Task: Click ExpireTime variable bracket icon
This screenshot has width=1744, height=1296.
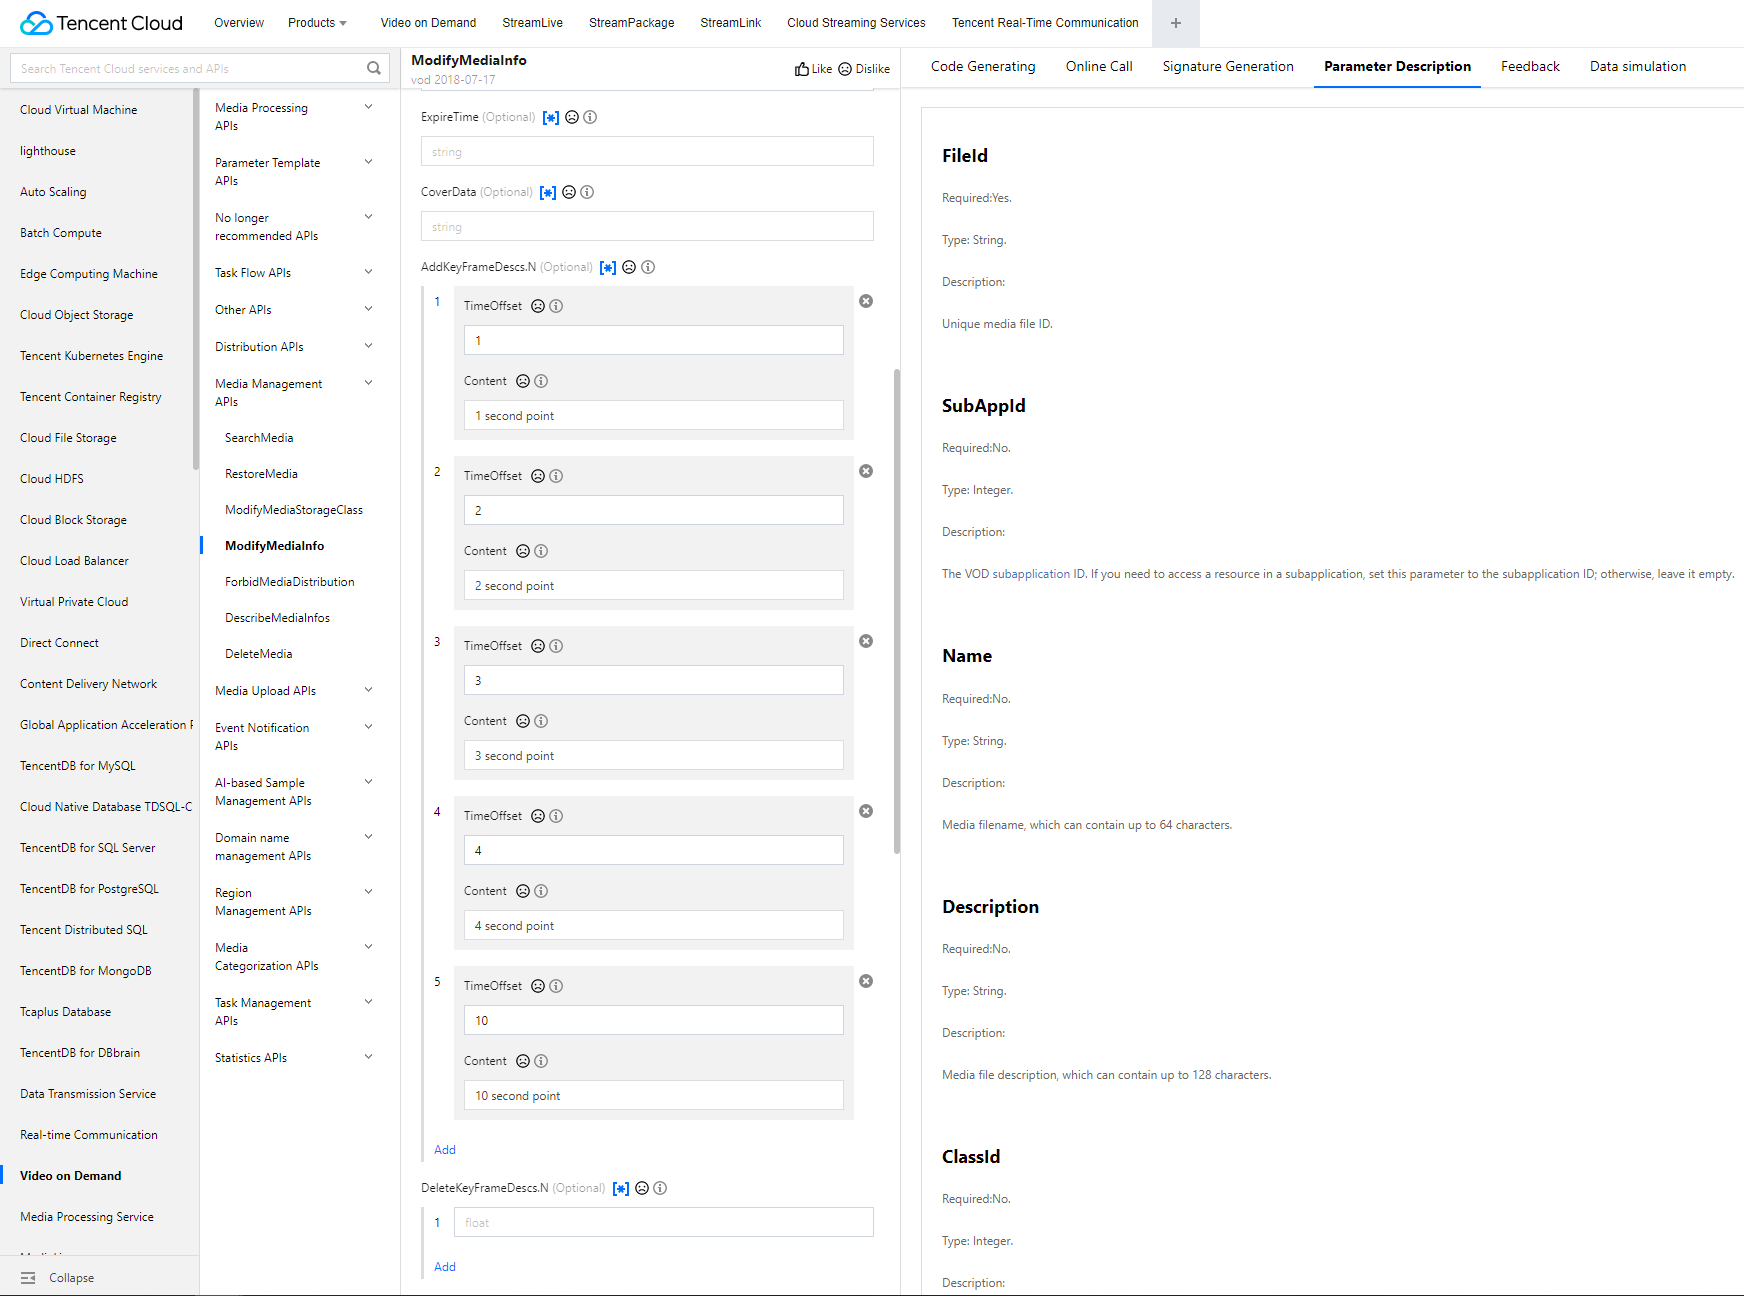Action: point(551,117)
